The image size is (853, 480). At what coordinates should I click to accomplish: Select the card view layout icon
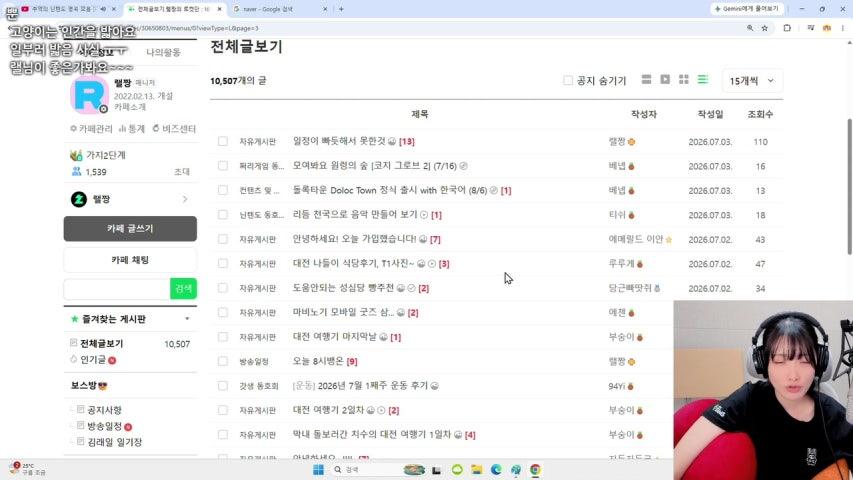pos(646,80)
